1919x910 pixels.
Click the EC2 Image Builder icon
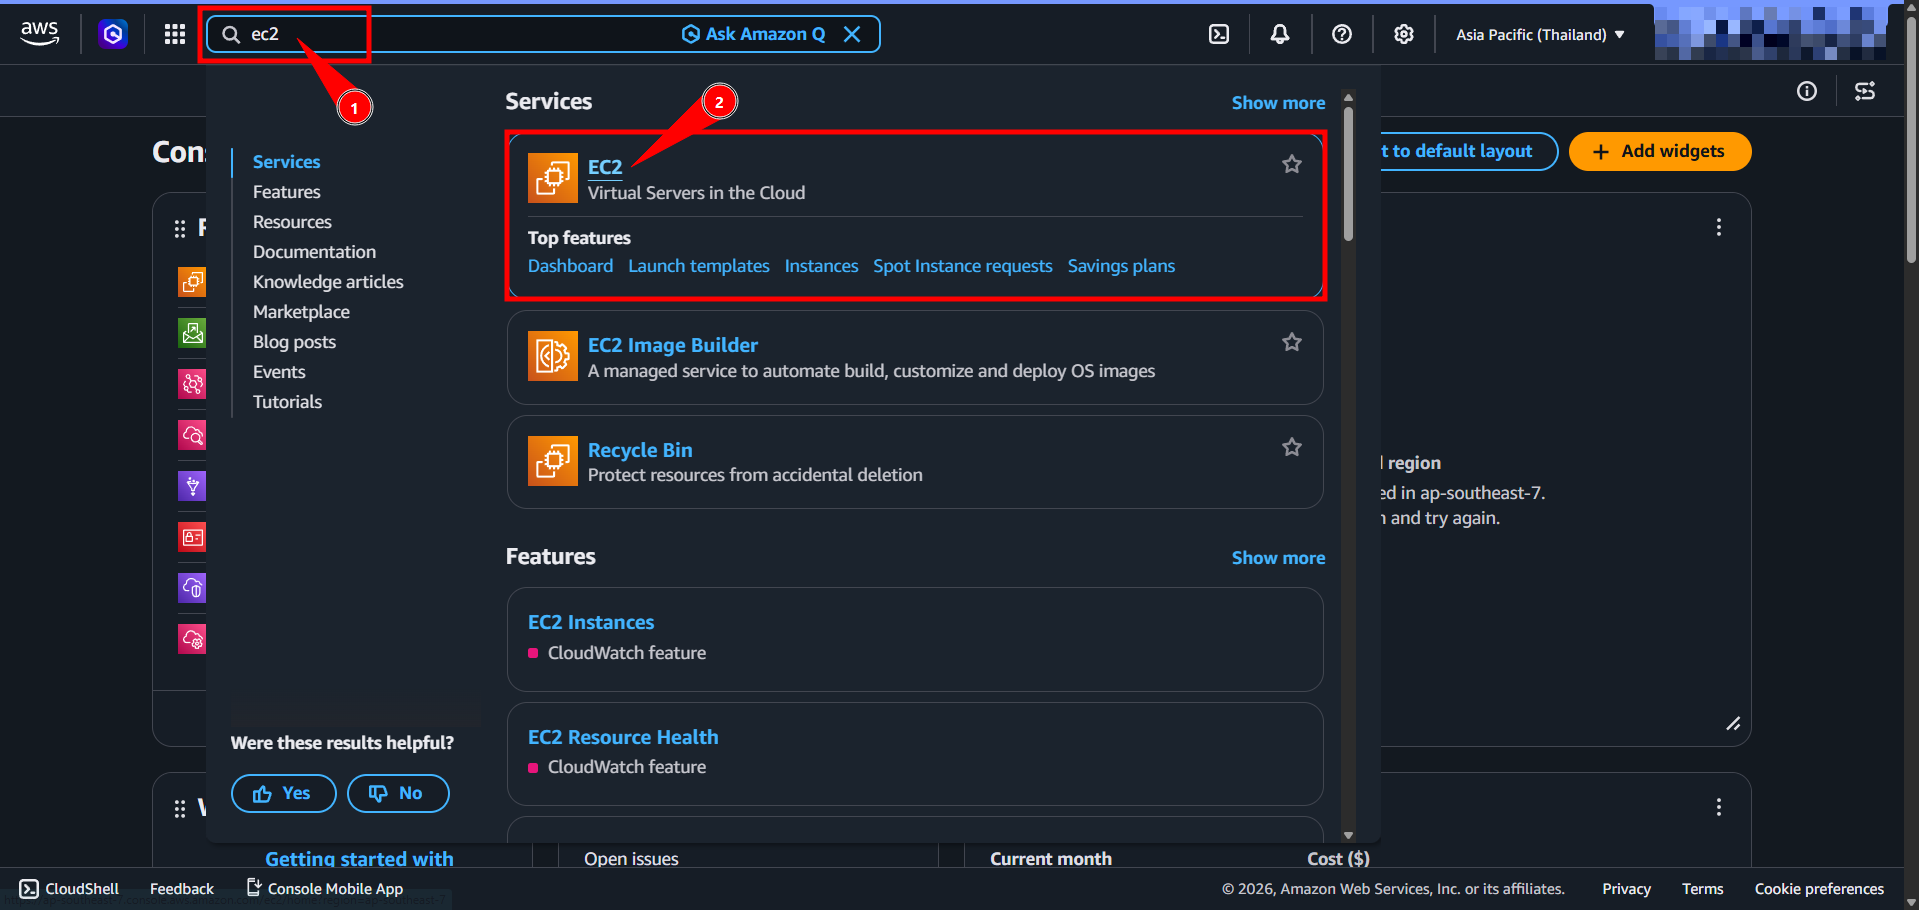553,356
